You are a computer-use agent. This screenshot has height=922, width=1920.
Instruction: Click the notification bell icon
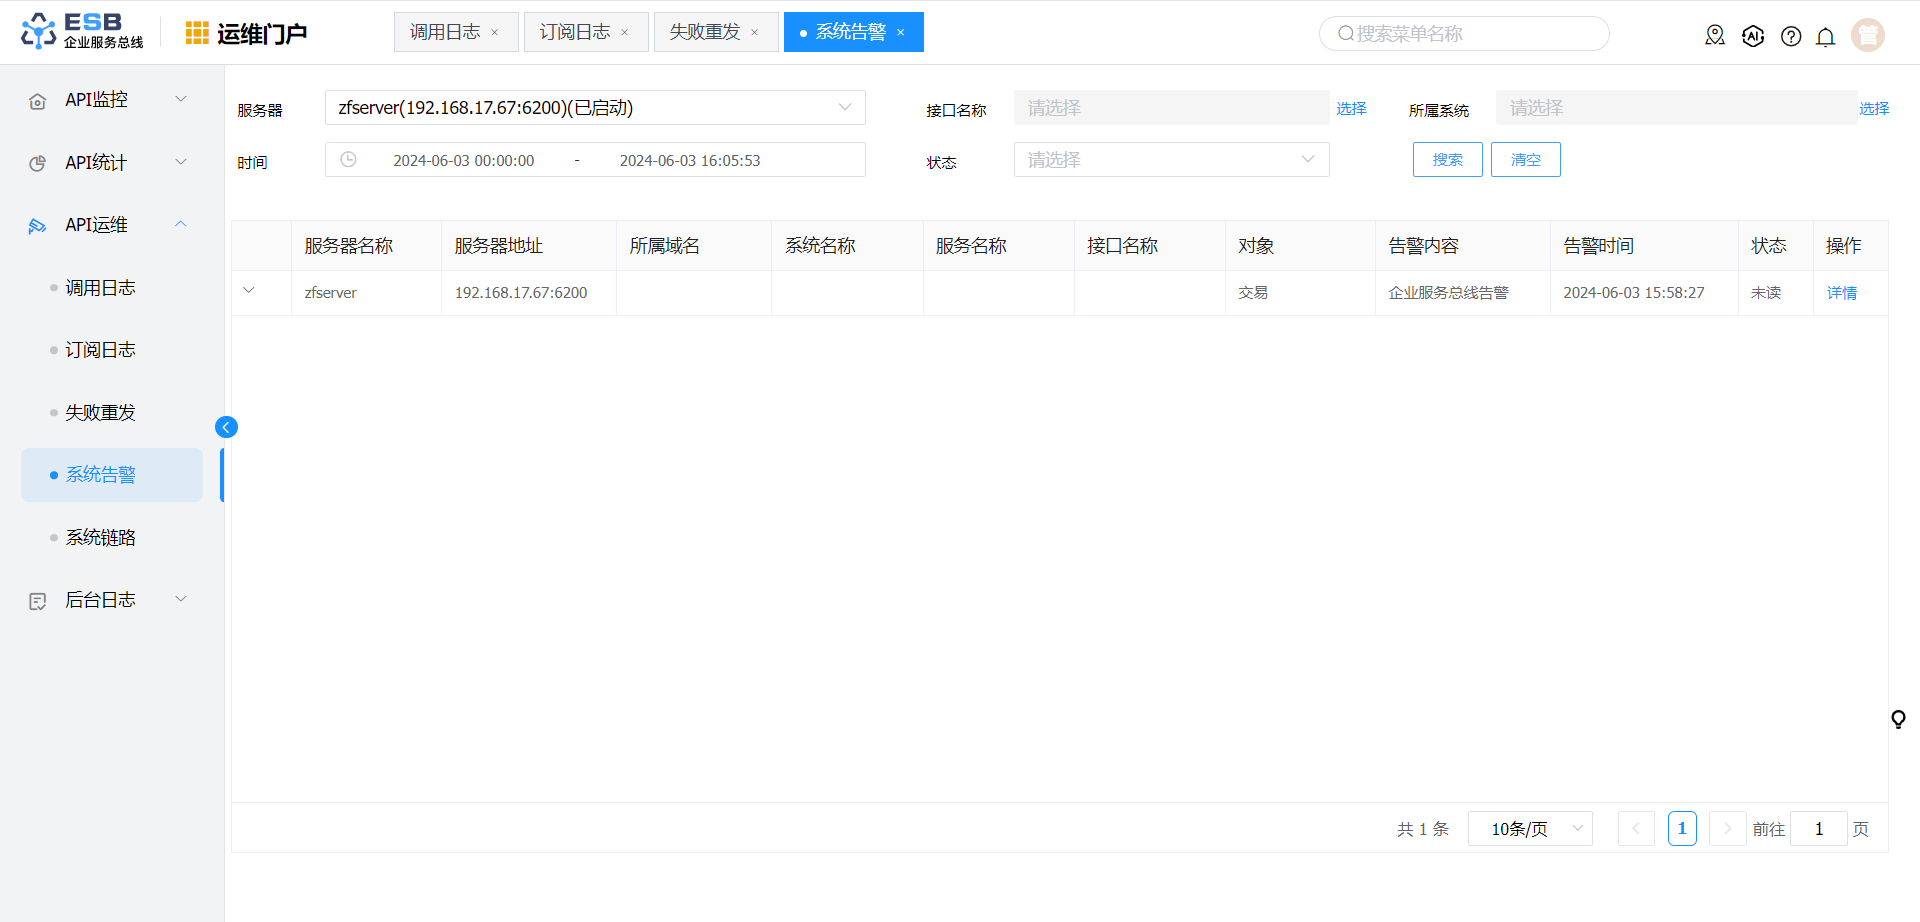point(1825,36)
